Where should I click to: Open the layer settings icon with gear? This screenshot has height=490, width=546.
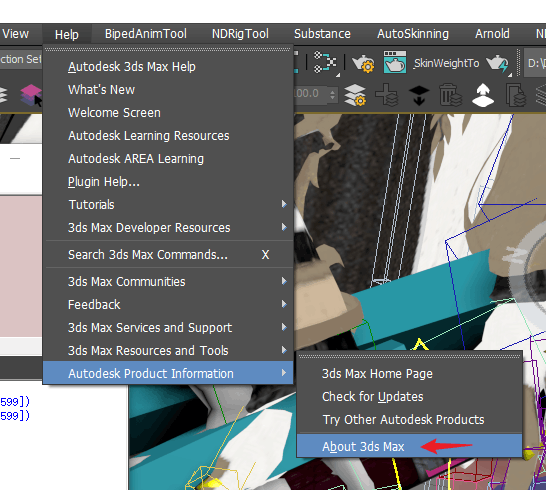point(355,95)
